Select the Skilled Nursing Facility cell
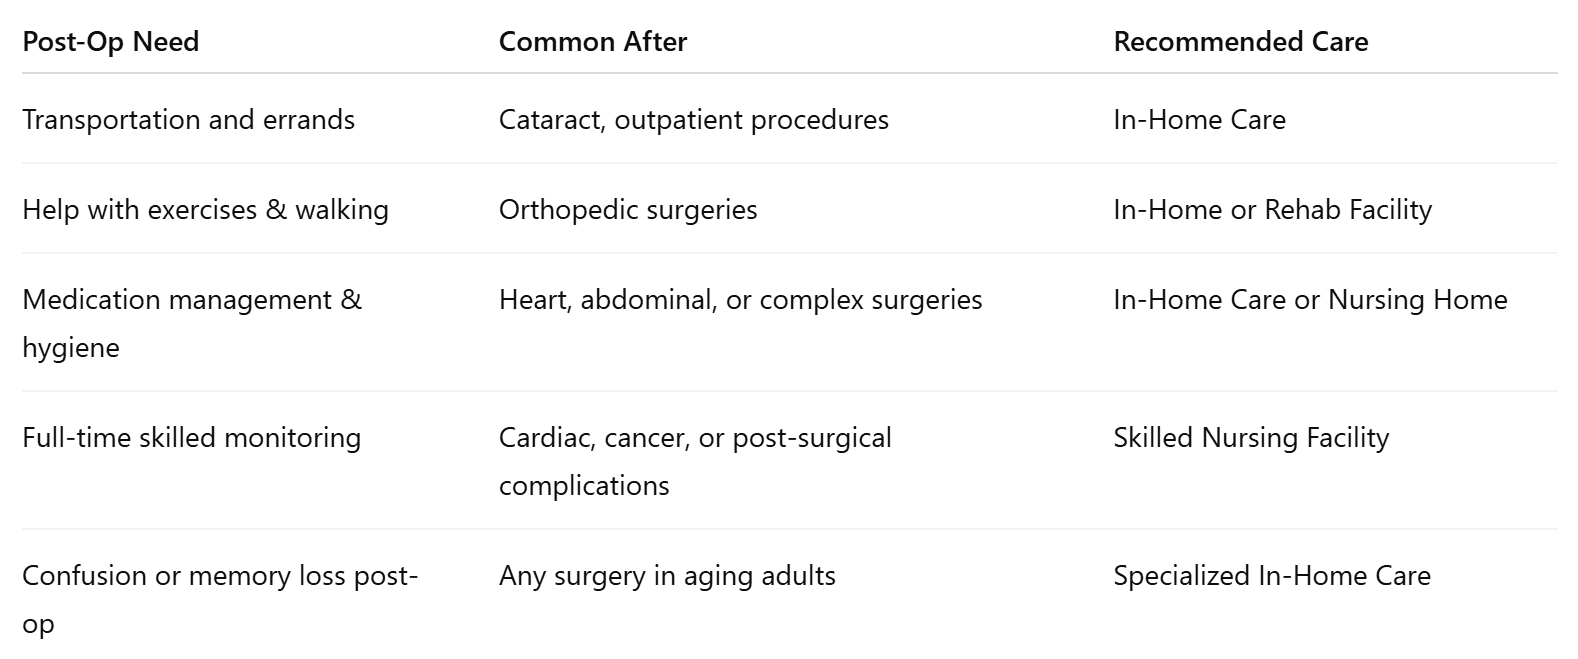This screenshot has width=1578, height=659. [x=1252, y=438]
